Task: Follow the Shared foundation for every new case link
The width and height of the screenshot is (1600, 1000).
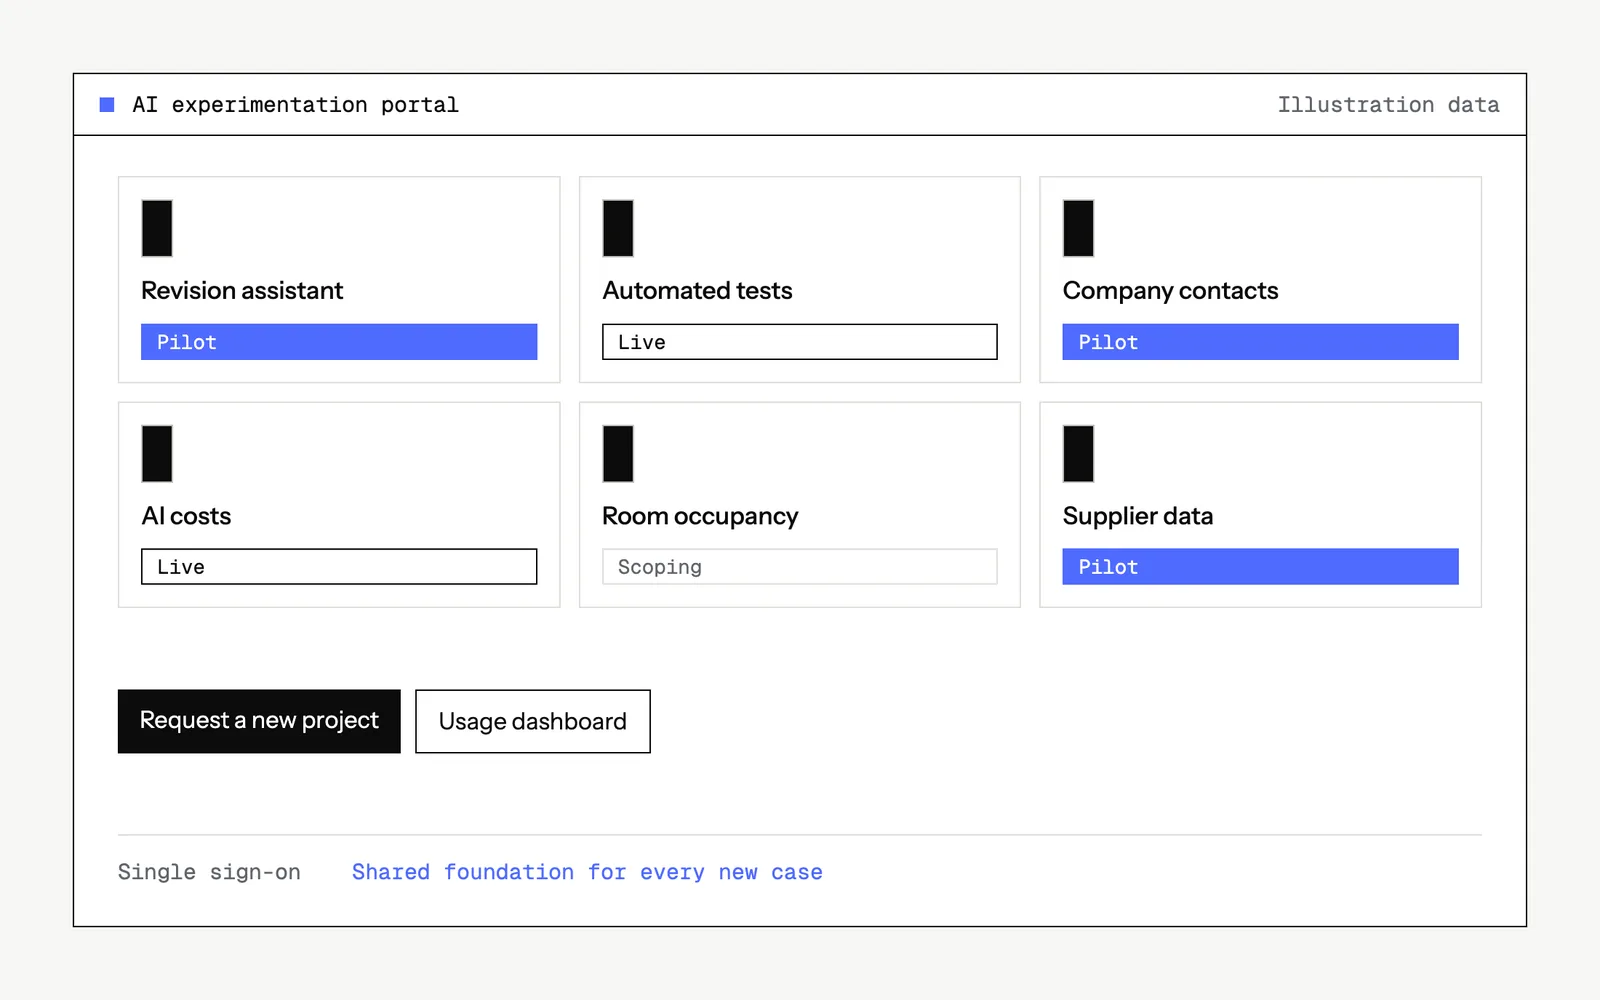Action: [587, 872]
